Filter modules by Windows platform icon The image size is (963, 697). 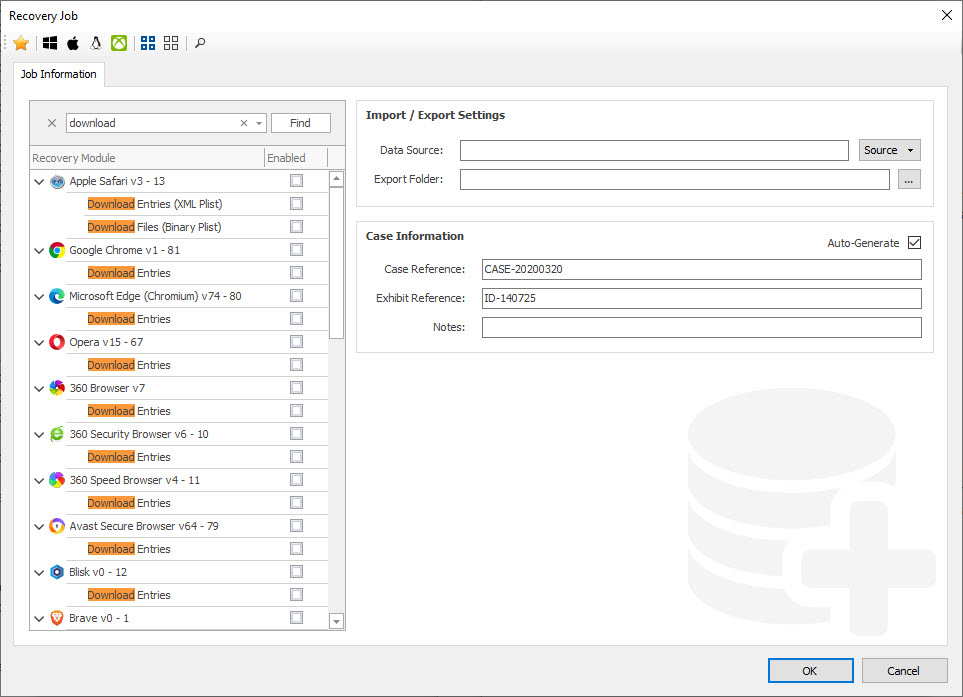50,43
